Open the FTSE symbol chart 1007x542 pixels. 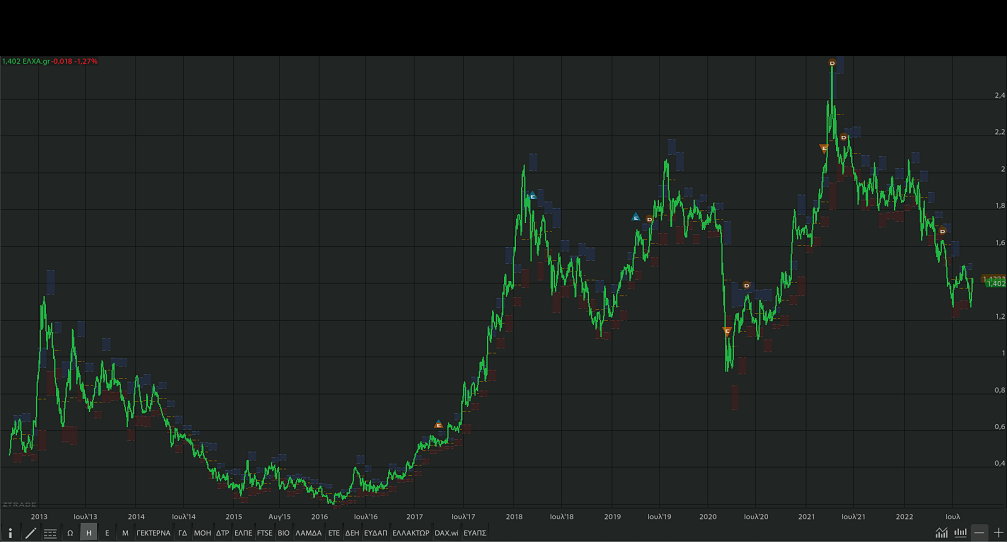click(x=265, y=533)
